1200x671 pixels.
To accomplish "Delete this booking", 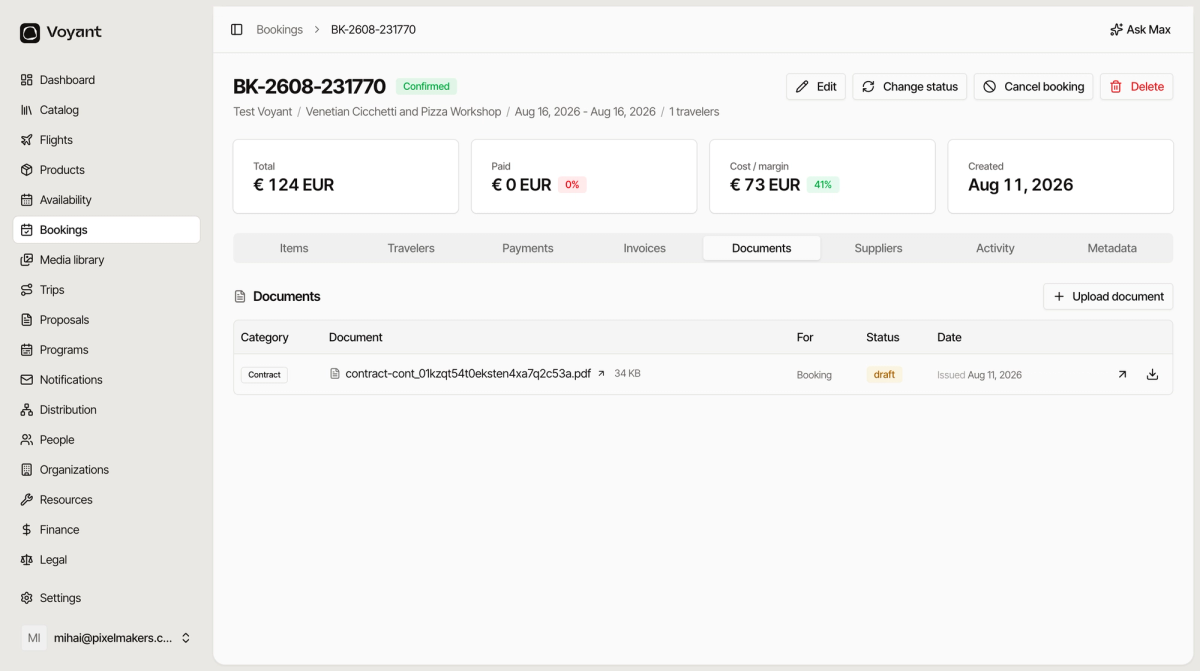I will (1137, 87).
